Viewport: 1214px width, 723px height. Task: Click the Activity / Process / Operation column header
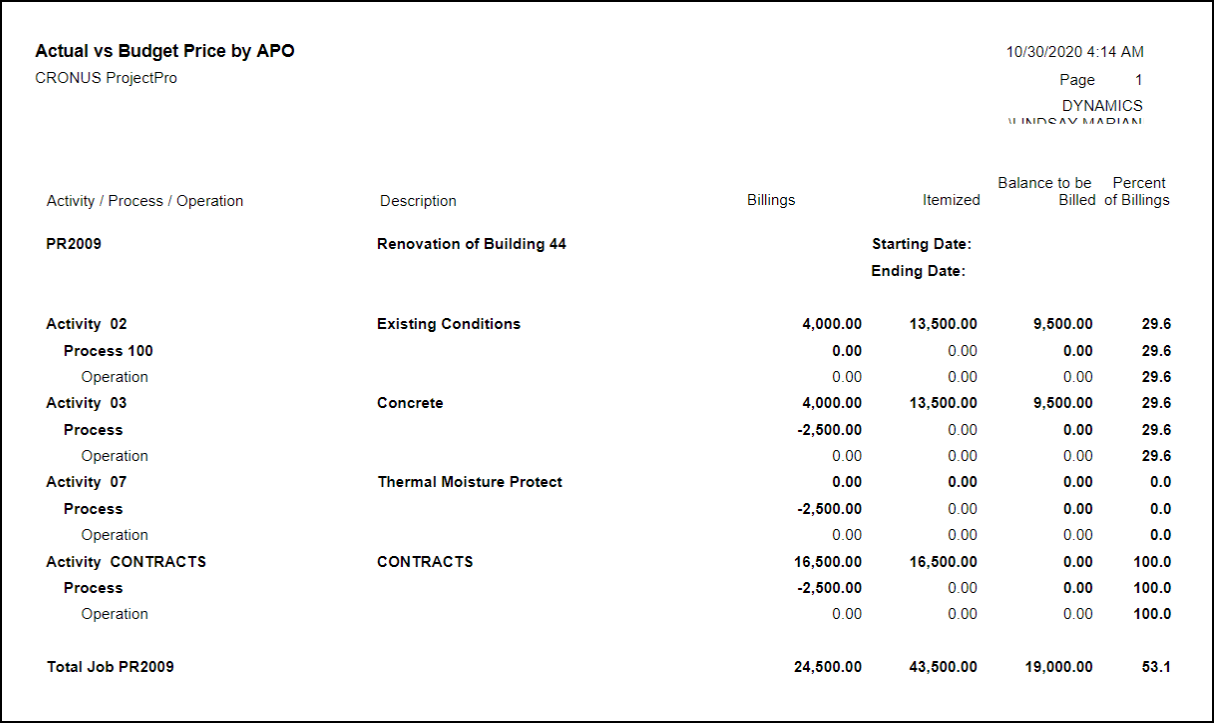[145, 201]
